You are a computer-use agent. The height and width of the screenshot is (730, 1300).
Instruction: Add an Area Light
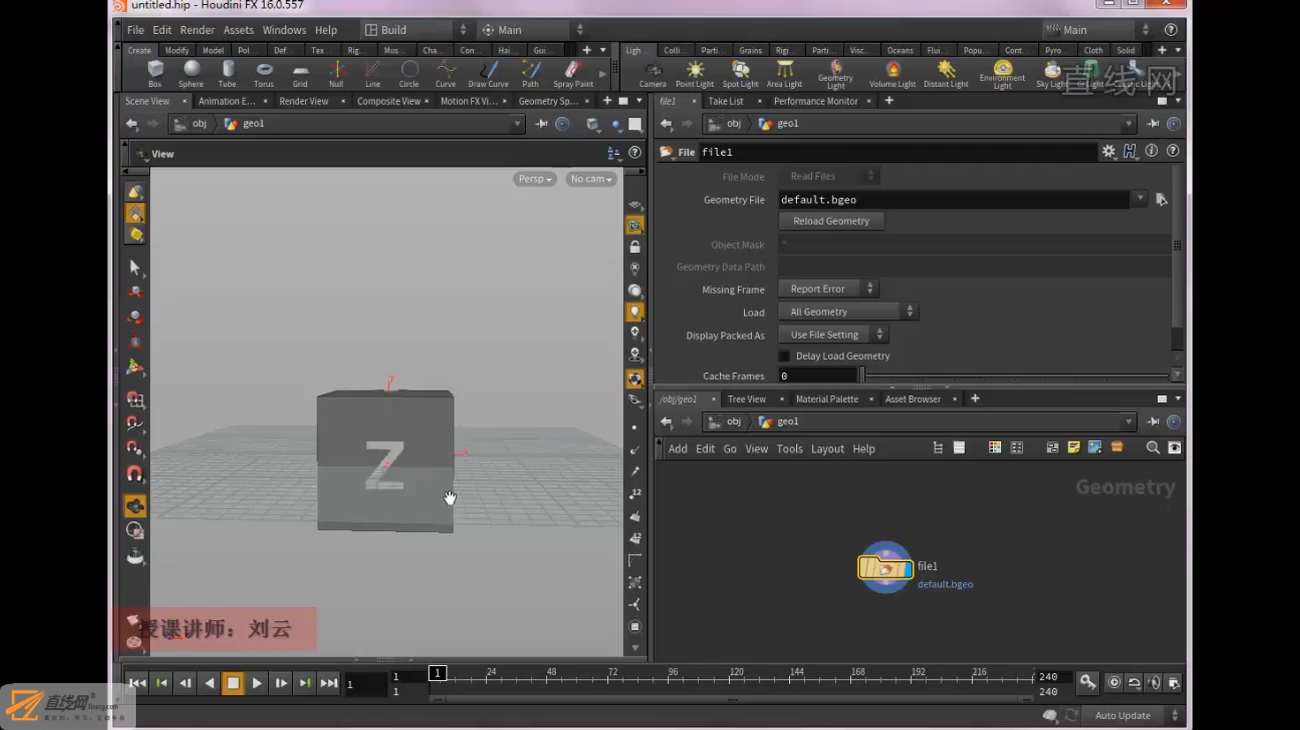tap(784, 73)
